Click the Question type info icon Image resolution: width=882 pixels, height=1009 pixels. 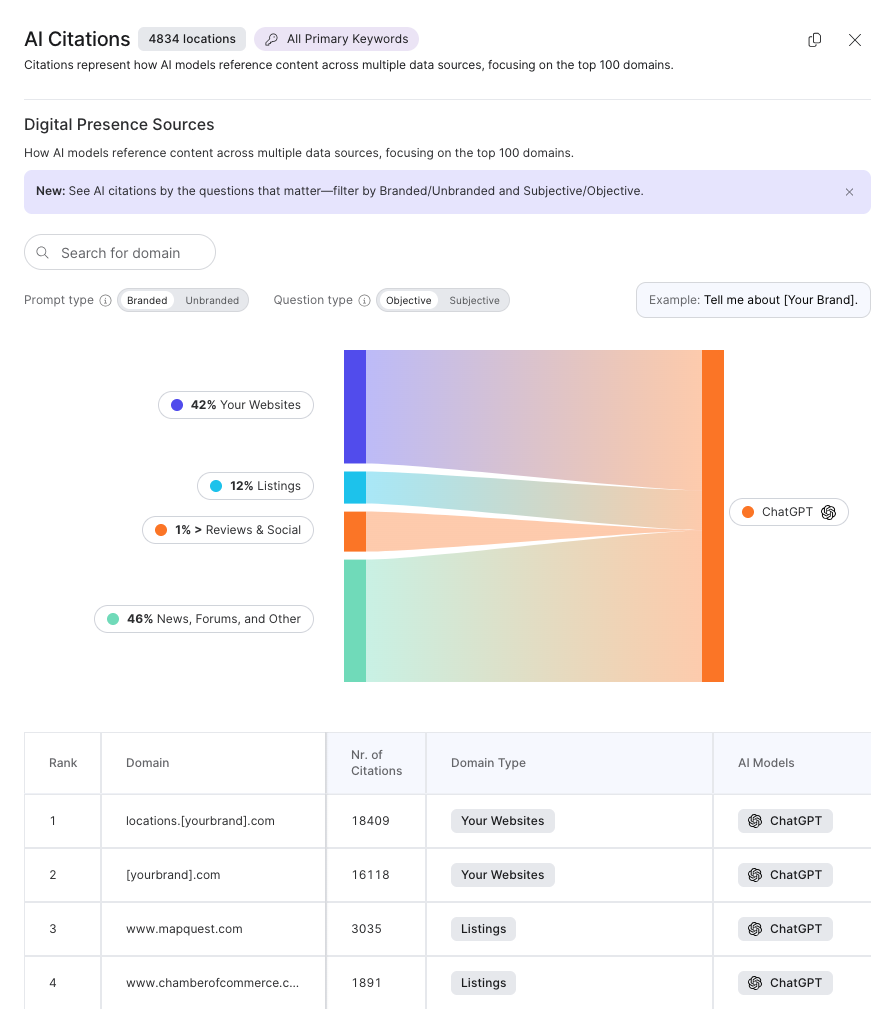click(x=365, y=301)
